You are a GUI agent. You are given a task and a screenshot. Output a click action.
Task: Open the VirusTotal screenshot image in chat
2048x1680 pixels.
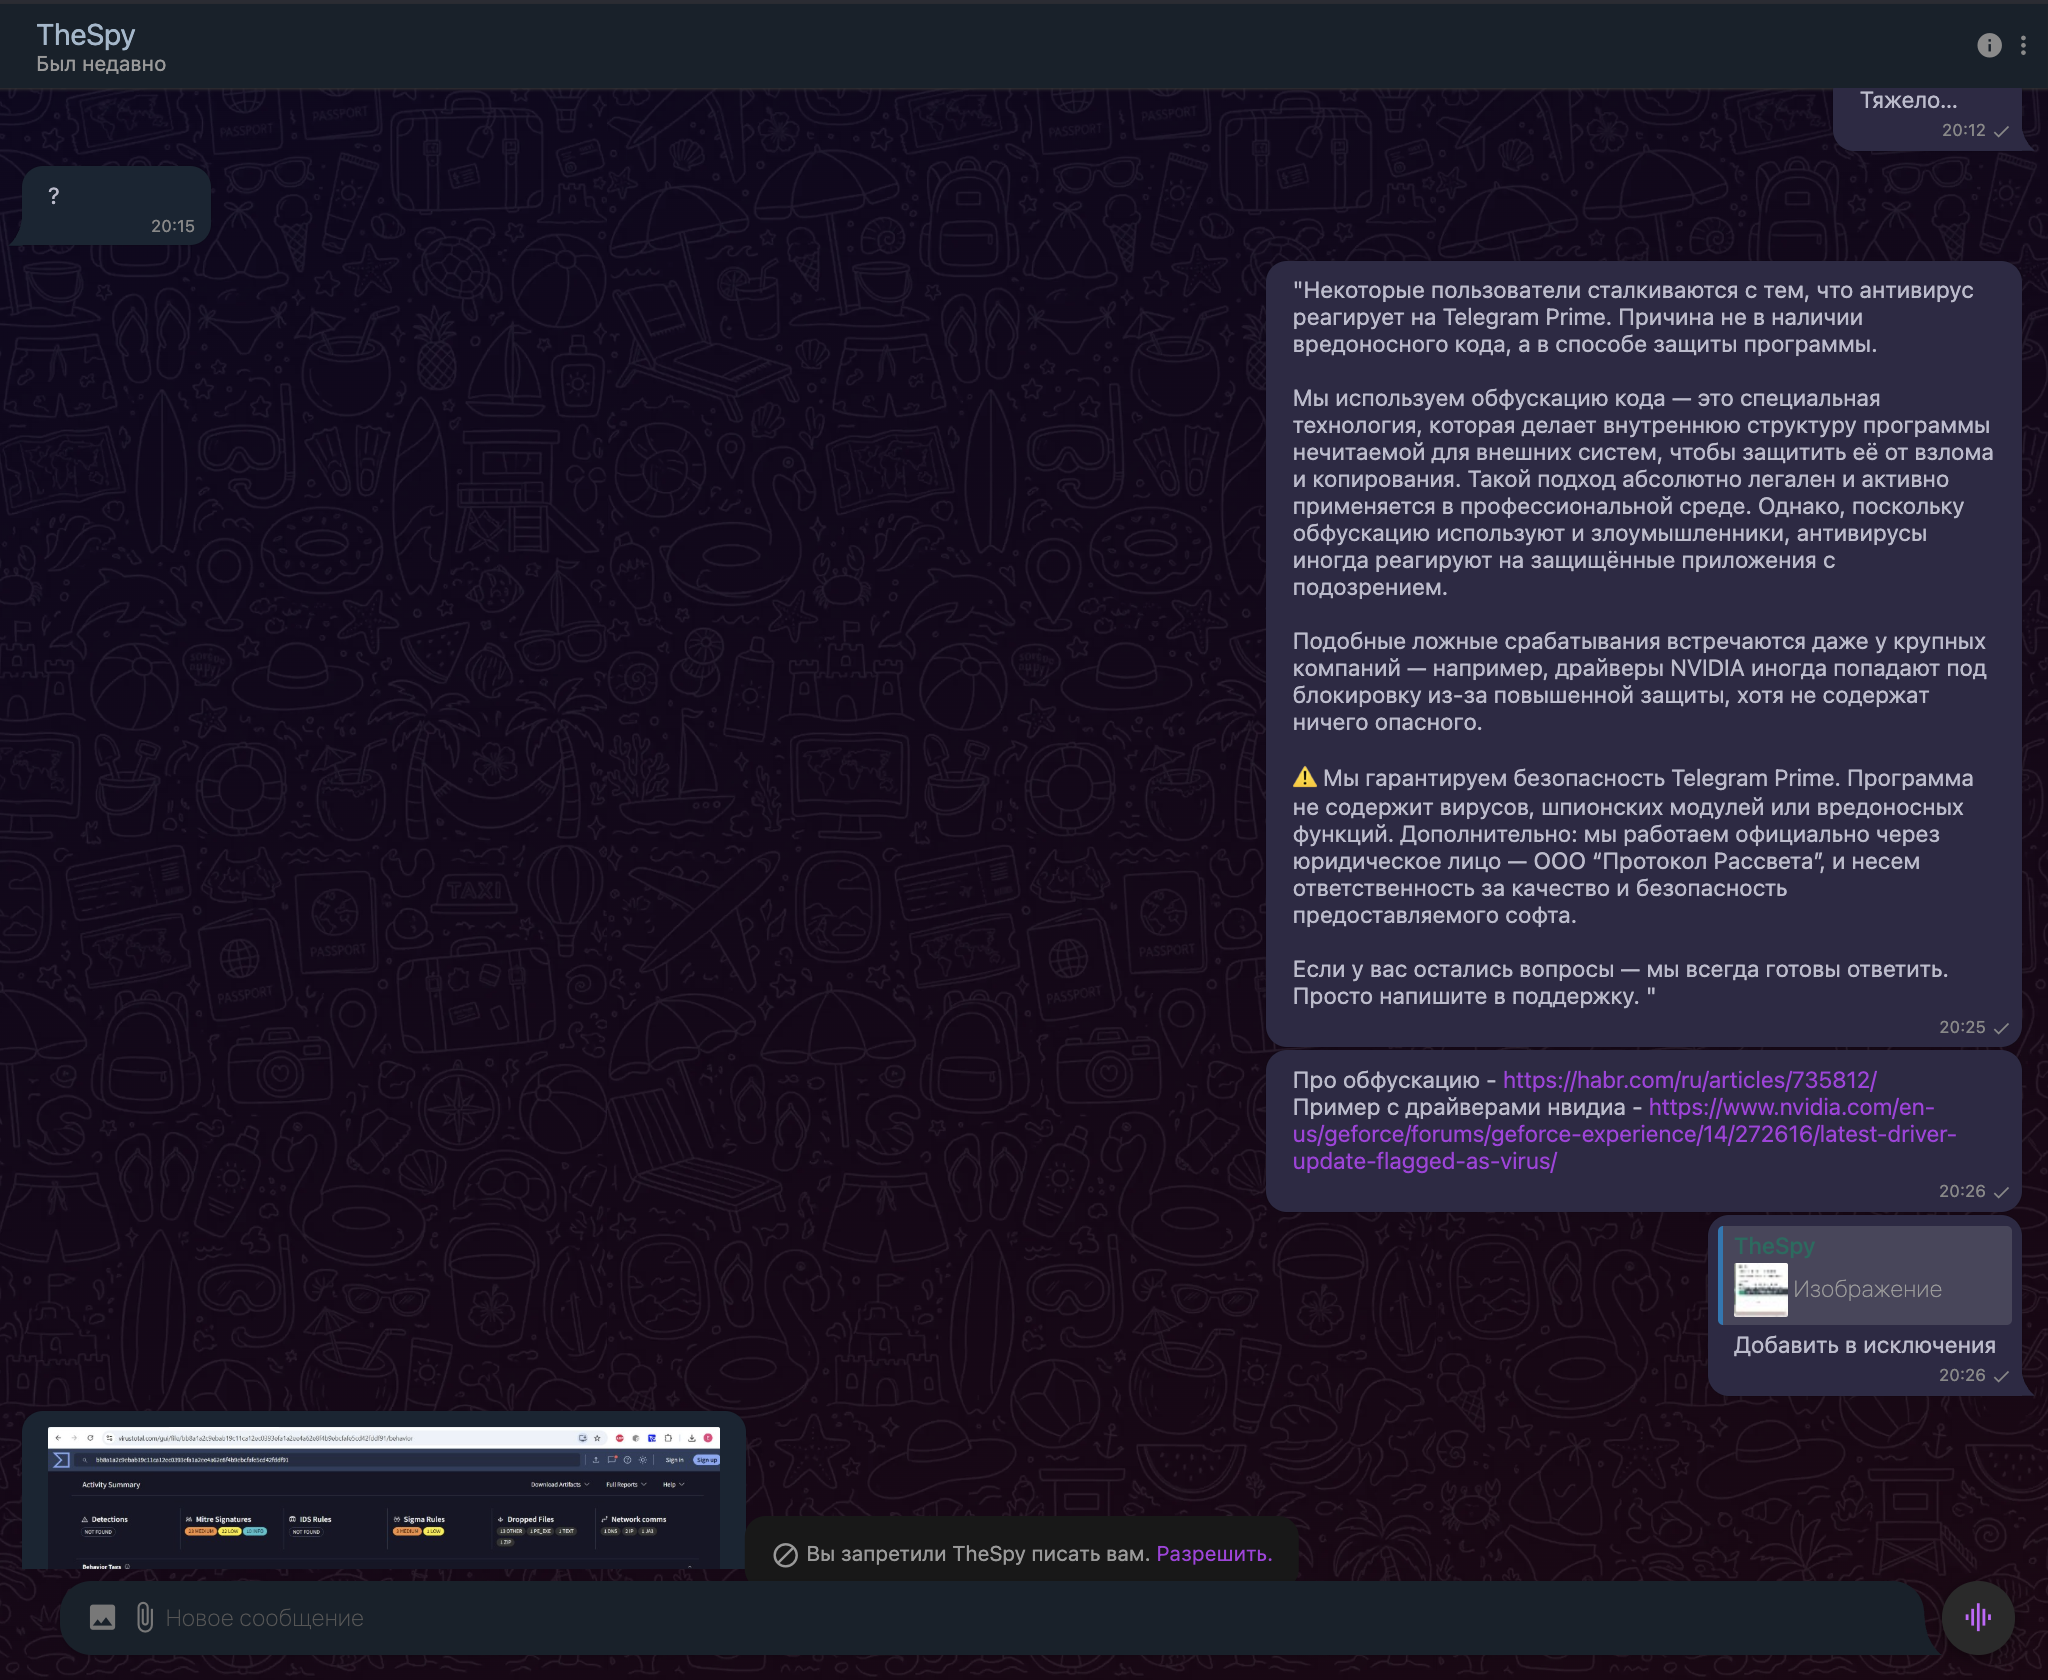384,1496
